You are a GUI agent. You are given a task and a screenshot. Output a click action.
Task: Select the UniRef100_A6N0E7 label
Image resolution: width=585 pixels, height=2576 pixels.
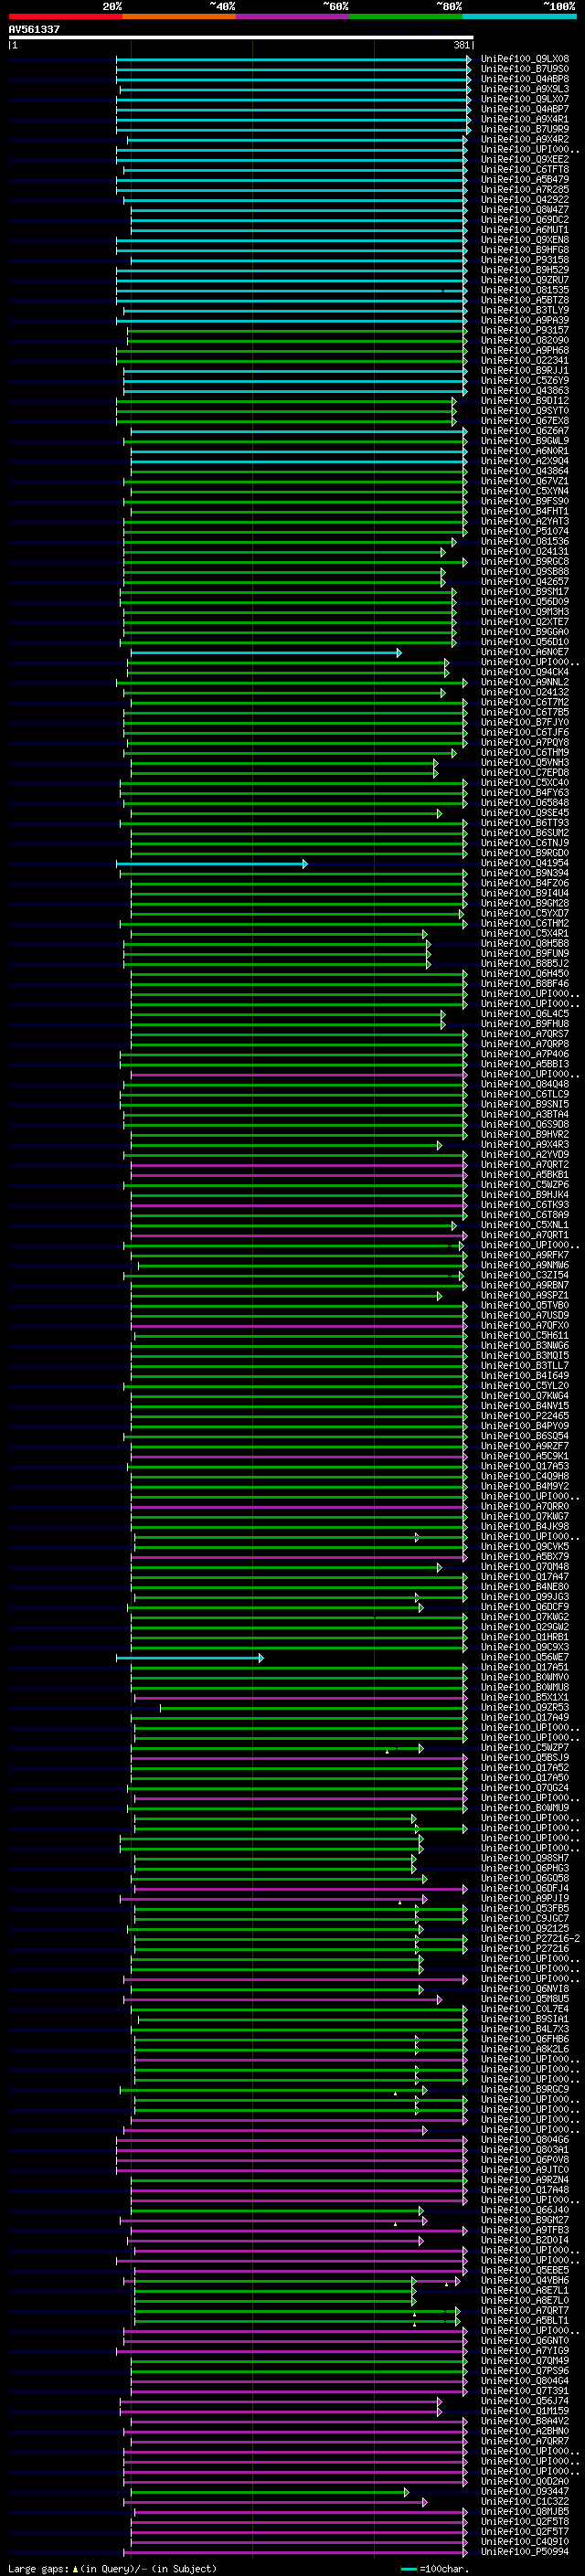(525, 652)
